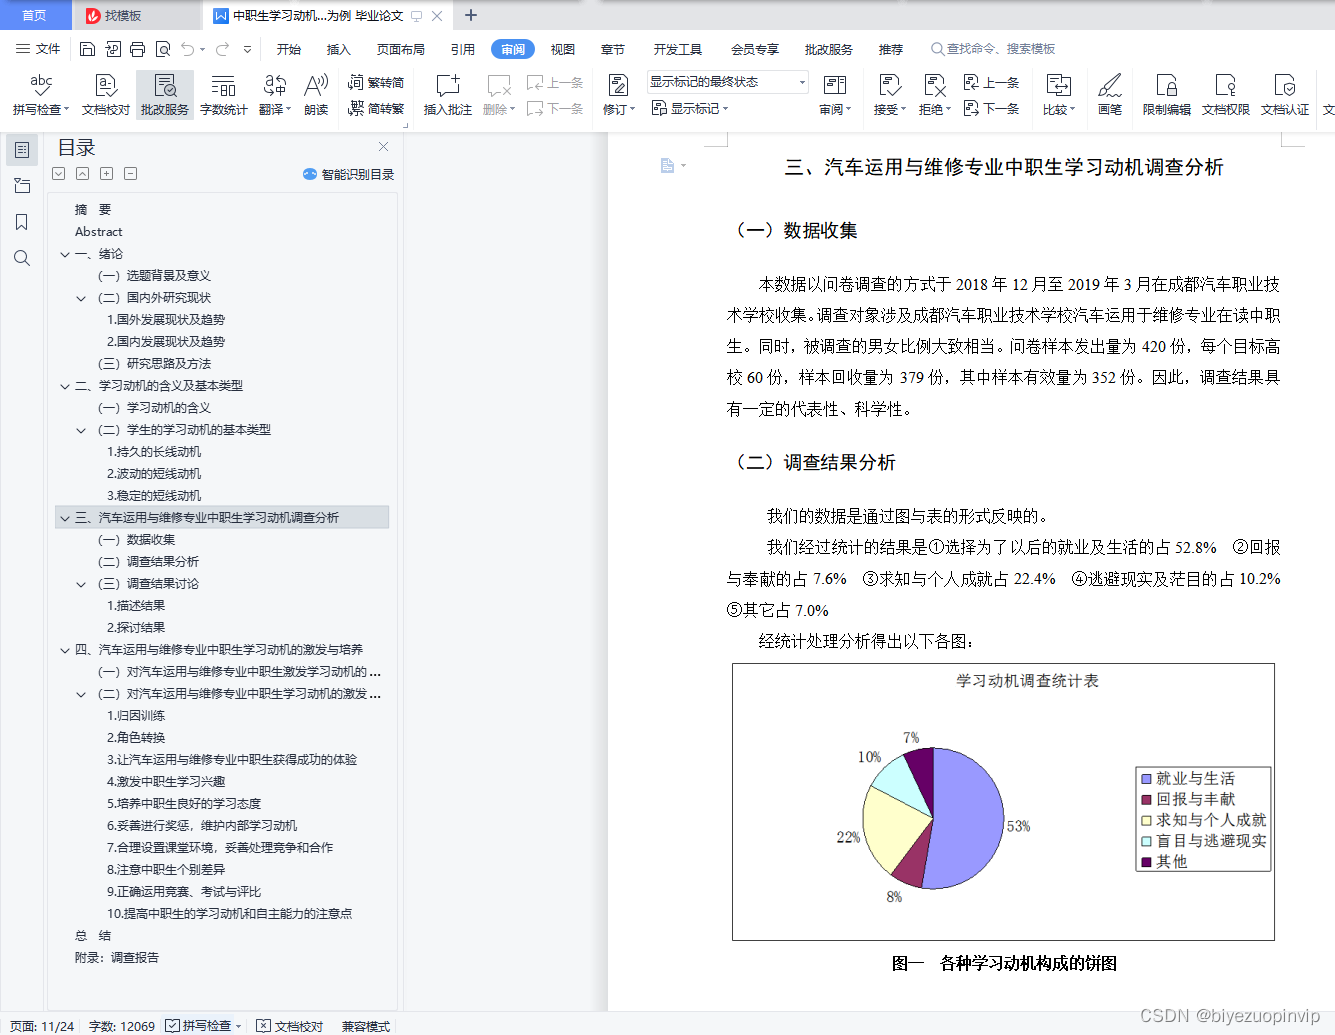Toggle 修订 track changes icon

(618, 86)
